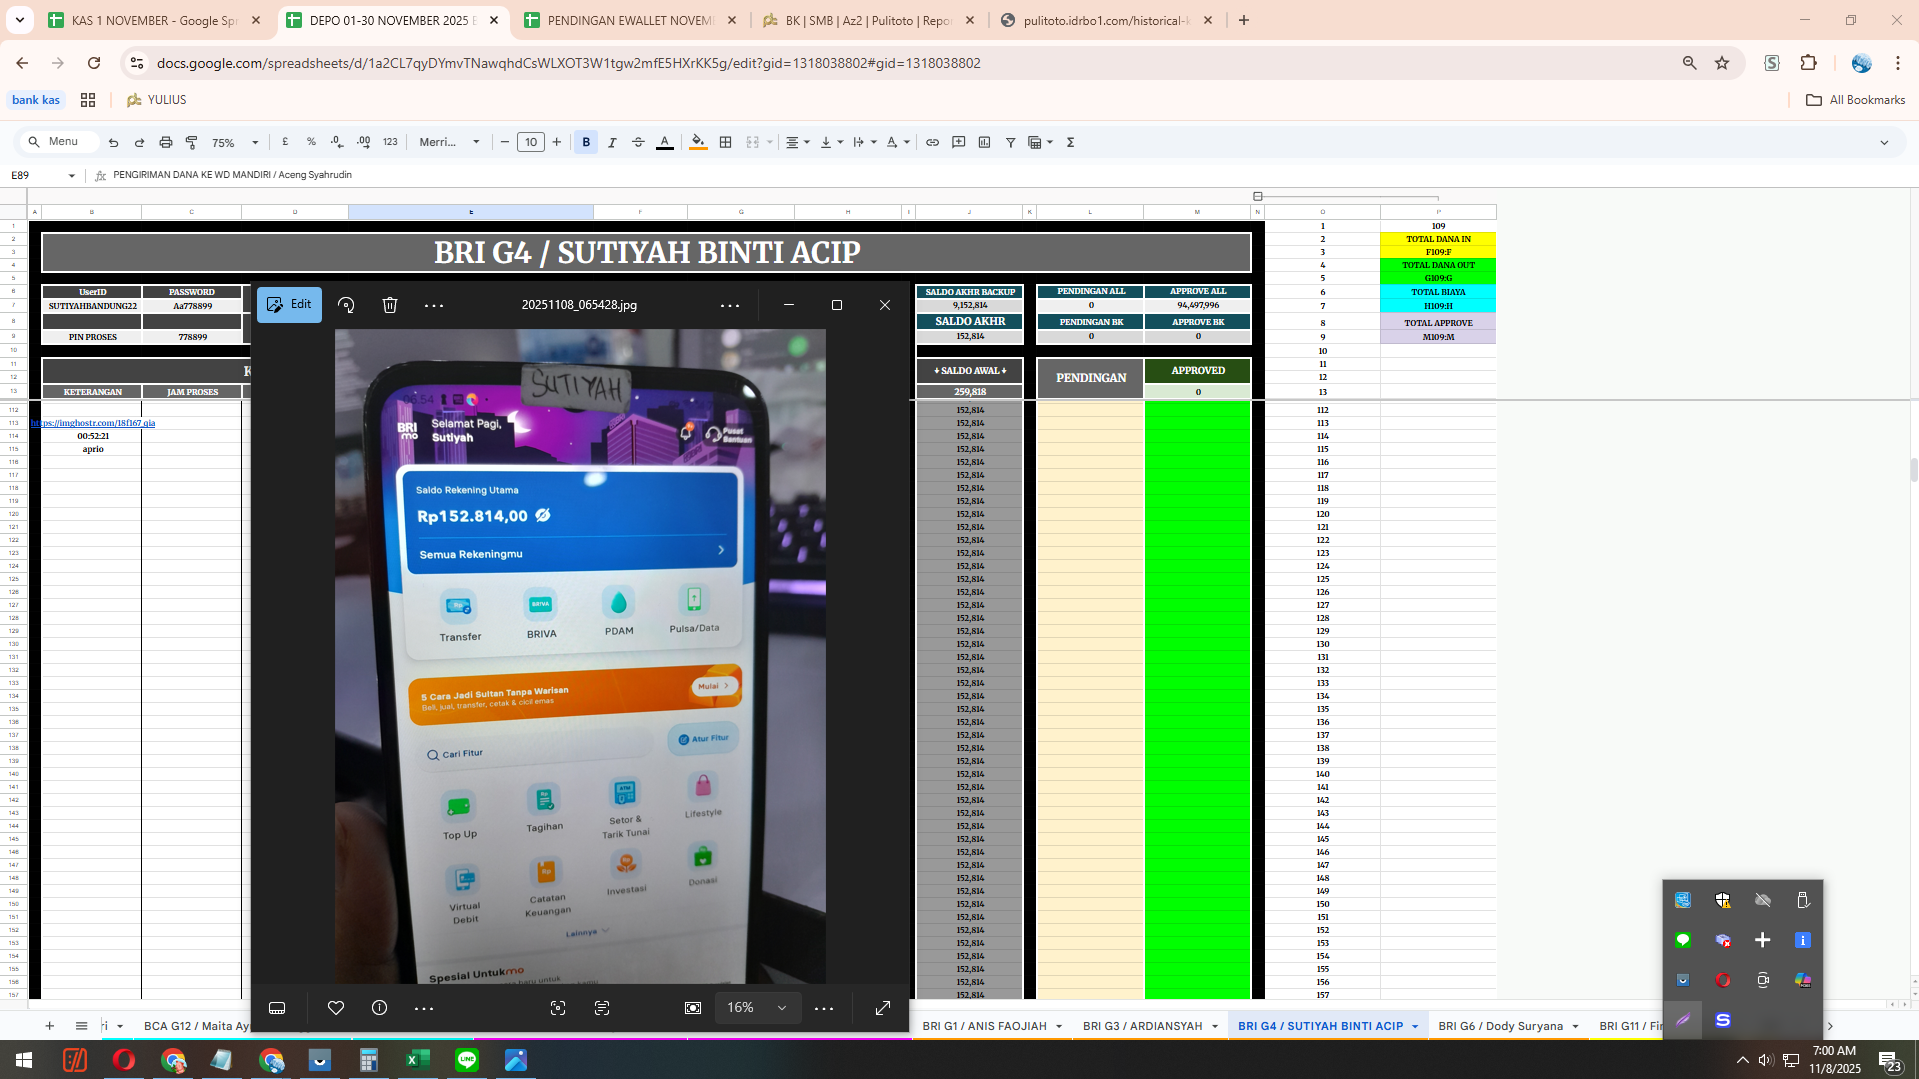
Task: Open the Name box dropdown for E89
Action: [x=72, y=175]
